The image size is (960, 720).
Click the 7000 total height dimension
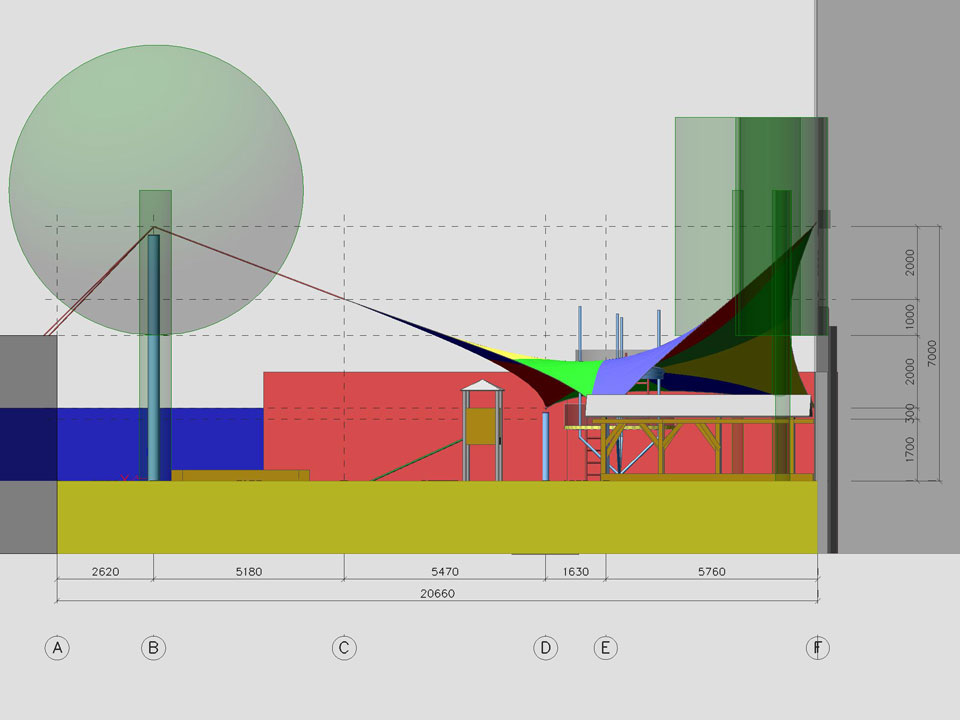tap(931, 353)
